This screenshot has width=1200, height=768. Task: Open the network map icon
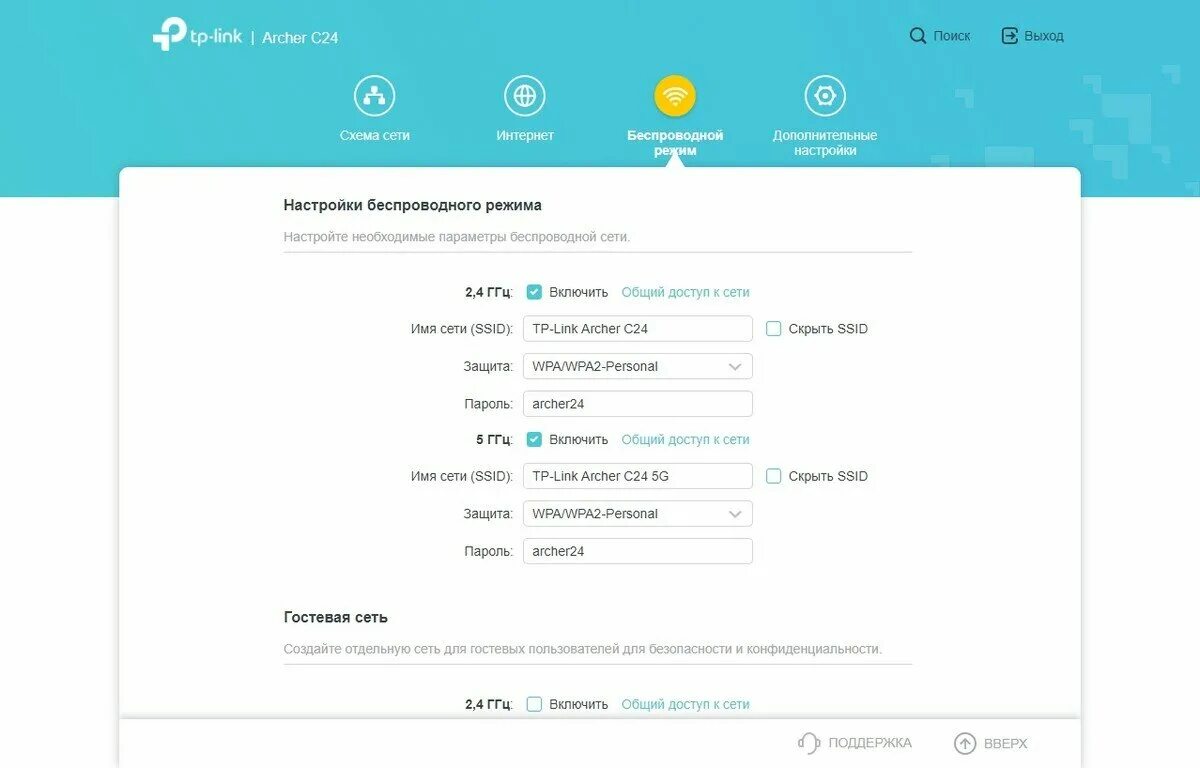pos(375,96)
